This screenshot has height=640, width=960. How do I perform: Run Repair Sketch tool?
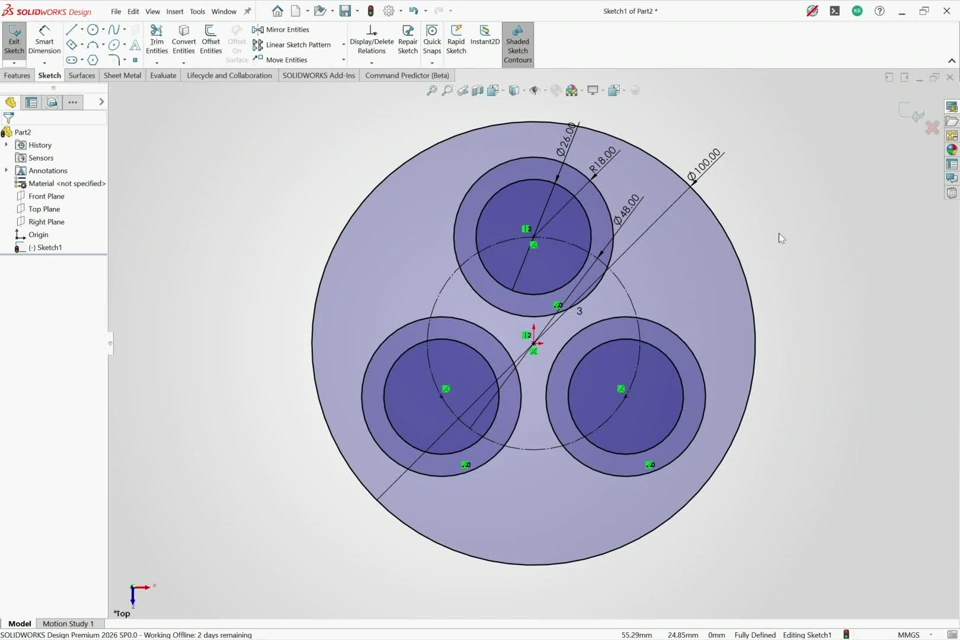[408, 40]
